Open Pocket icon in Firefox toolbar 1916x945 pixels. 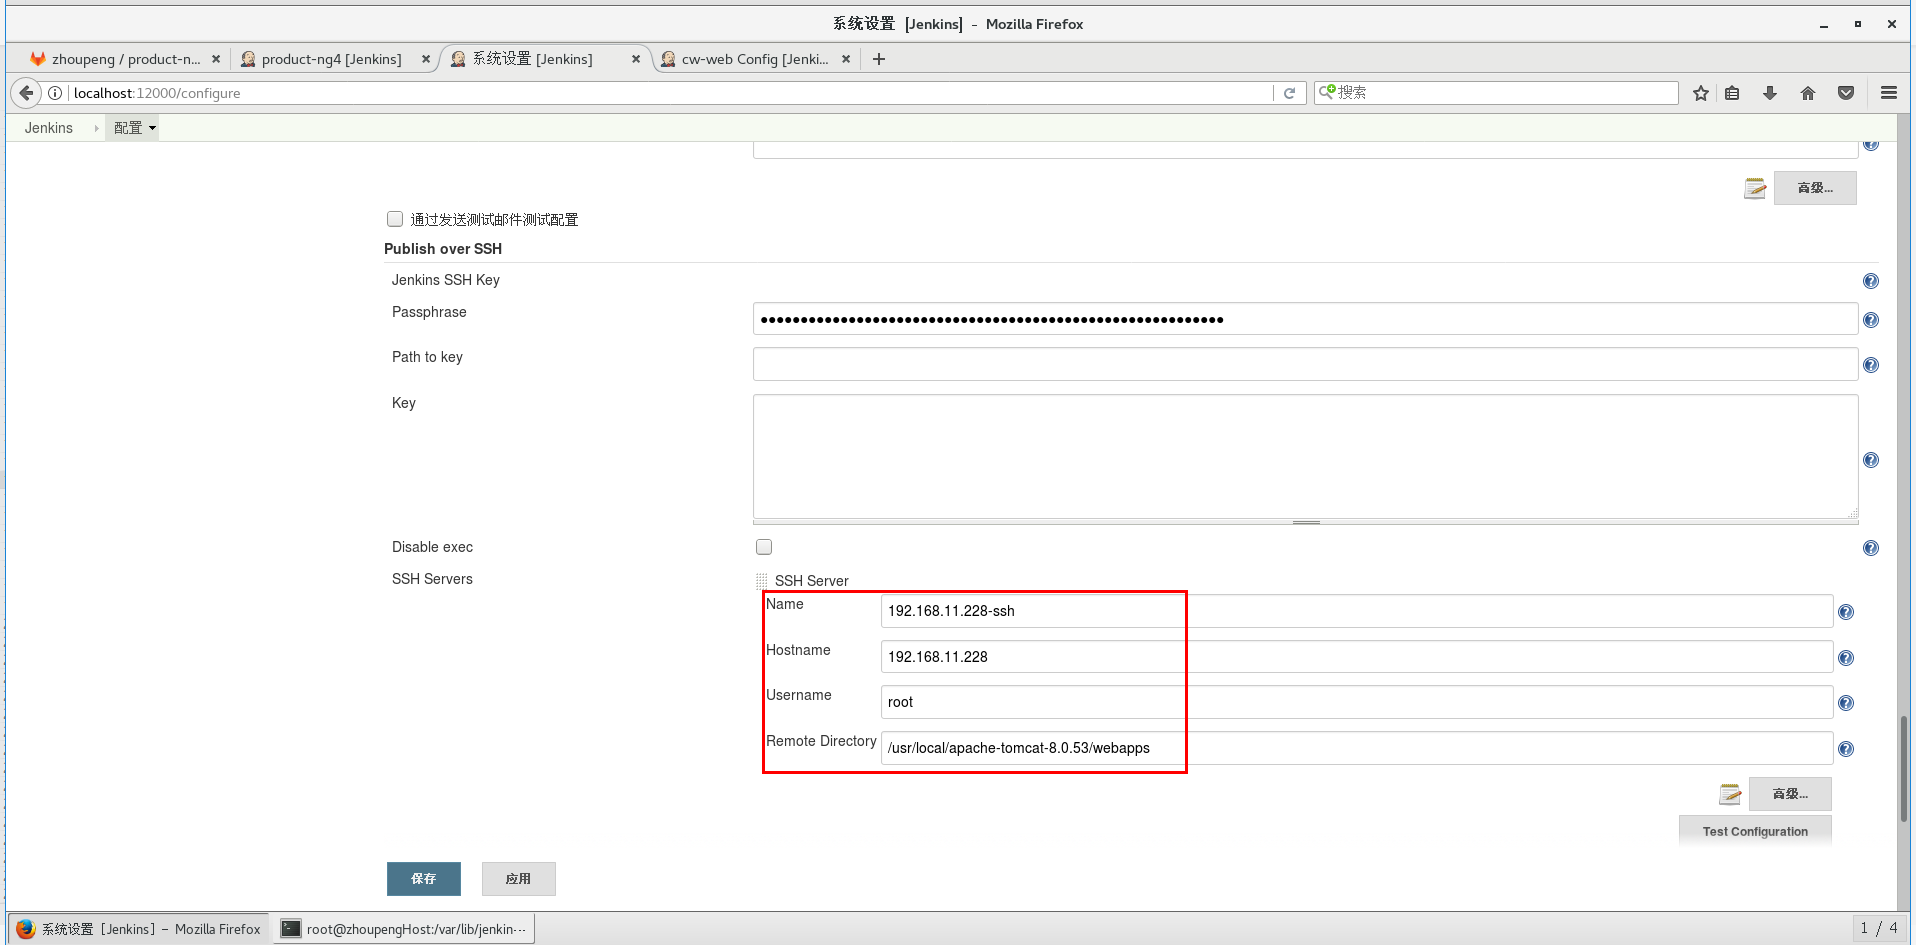(1846, 93)
